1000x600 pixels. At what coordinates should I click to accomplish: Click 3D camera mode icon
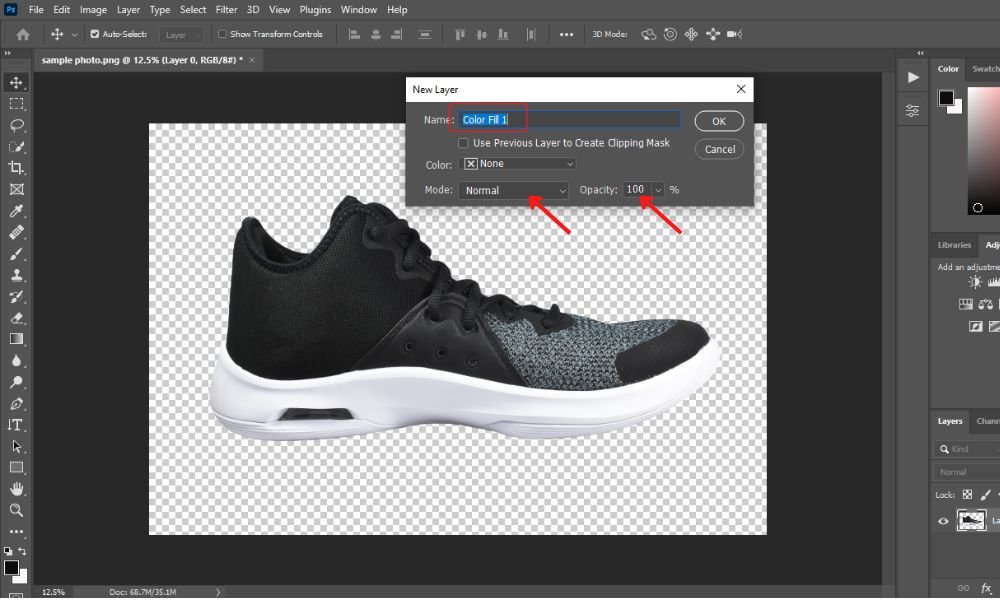pyautogui.click(x=735, y=34)
